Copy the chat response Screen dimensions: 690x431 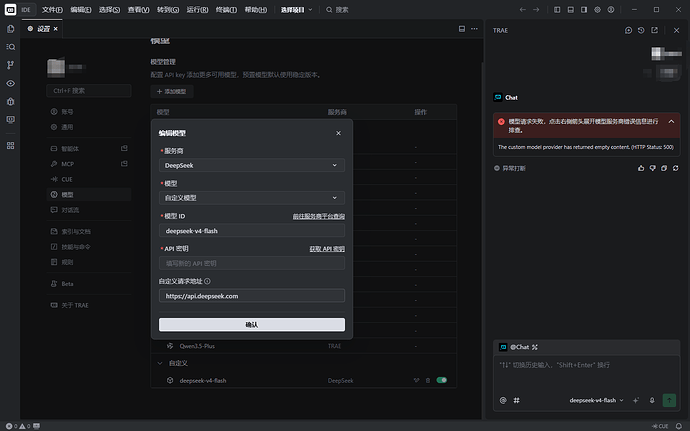click(664, 168)
